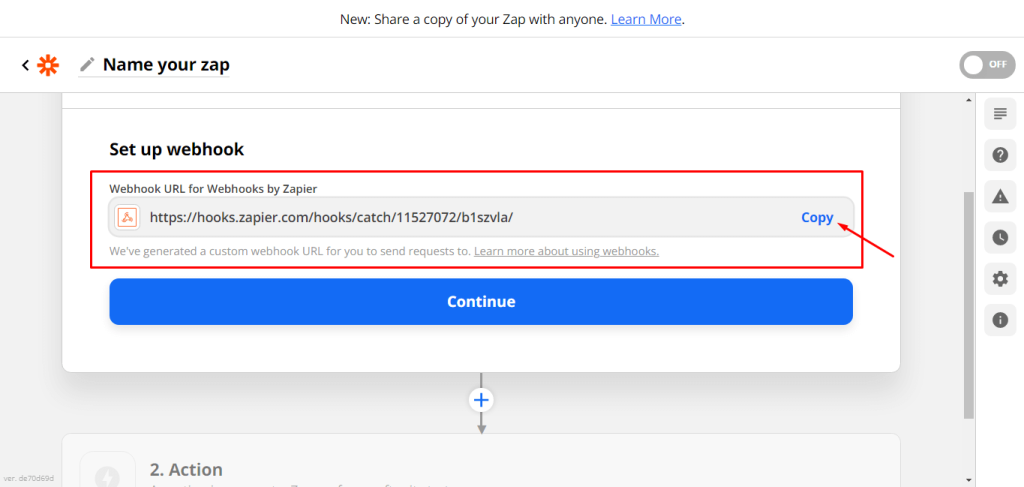
Task: Click the Zapier orange logo icon
Action: (47, 65)
